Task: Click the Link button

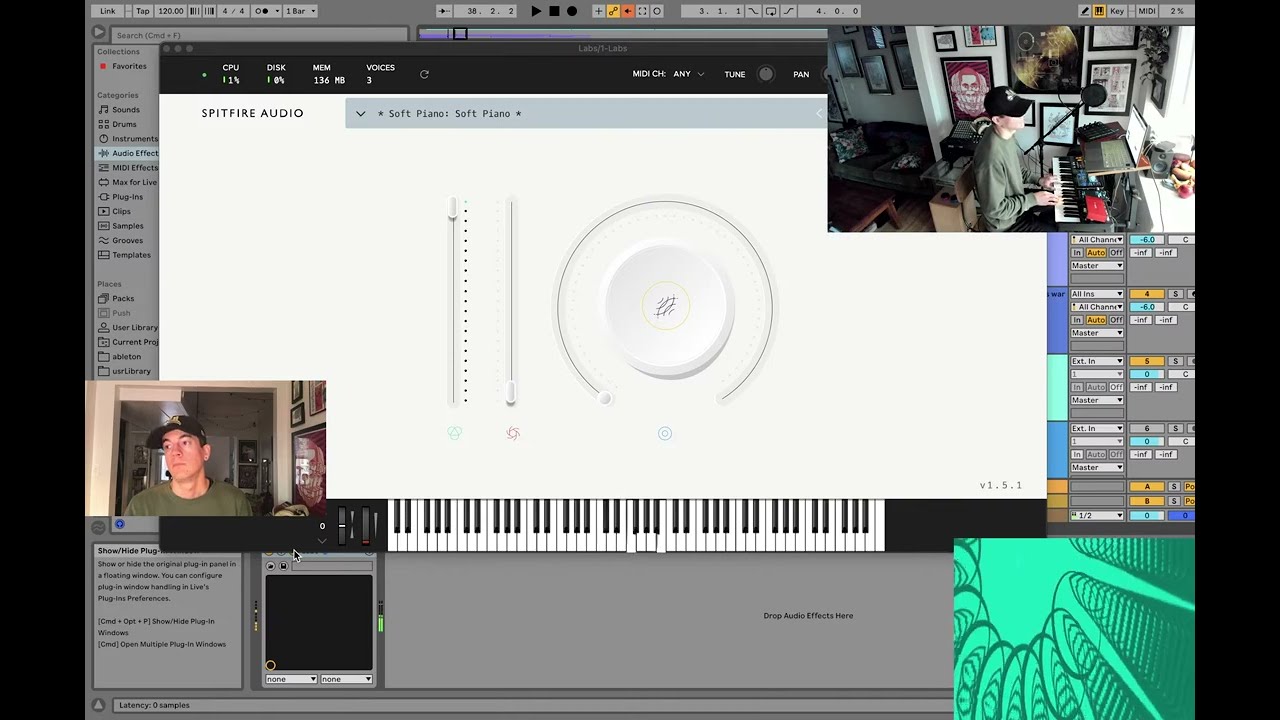Action: click(x=108, y=11)
